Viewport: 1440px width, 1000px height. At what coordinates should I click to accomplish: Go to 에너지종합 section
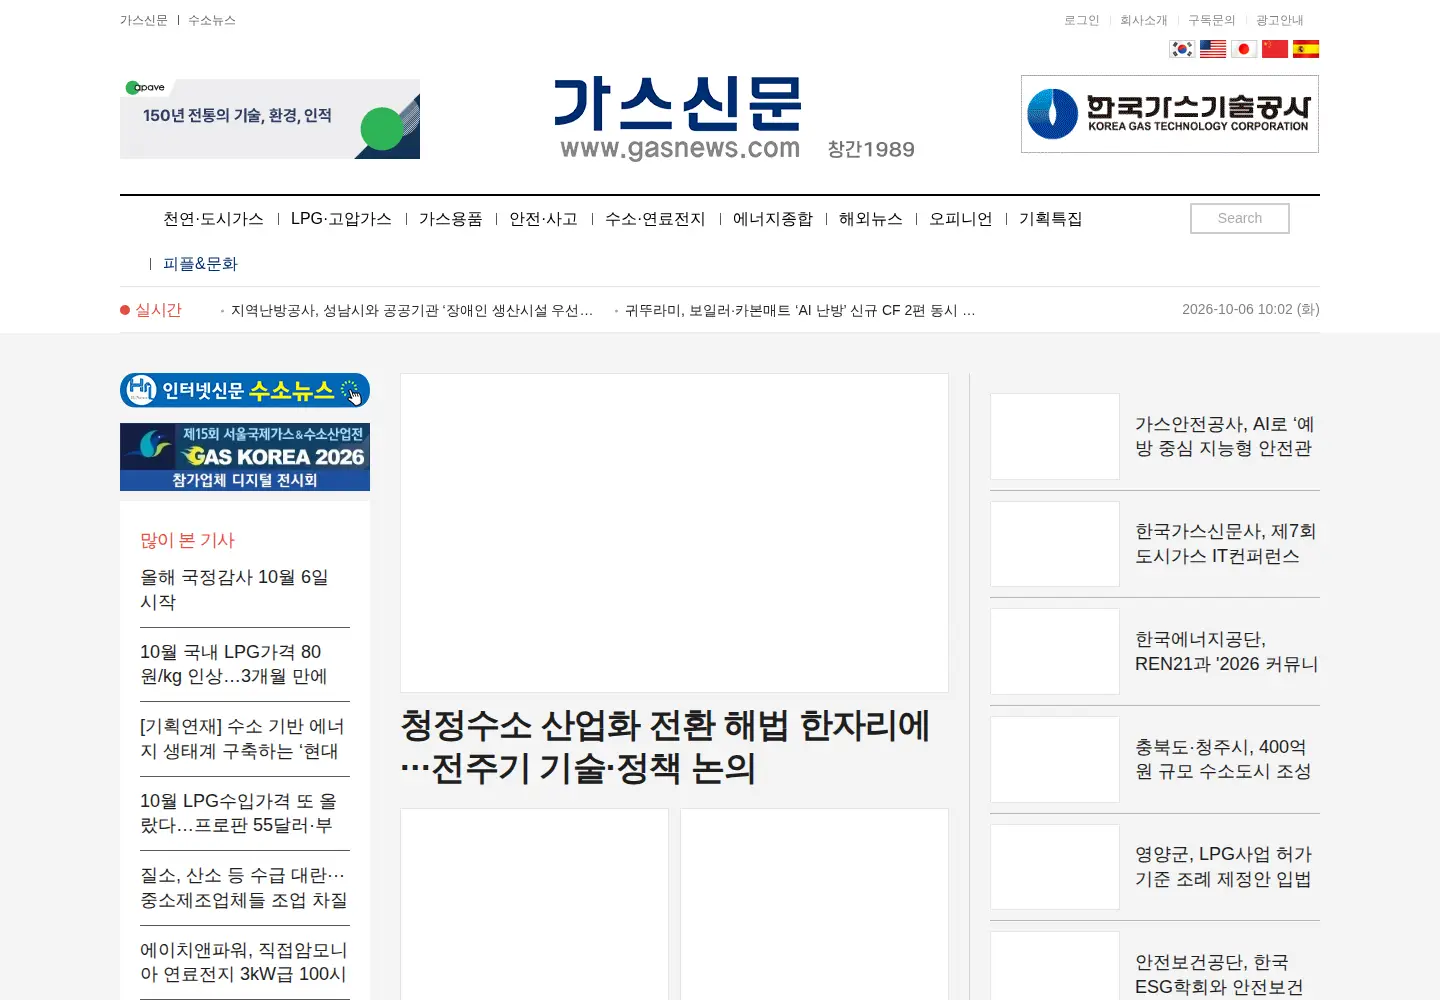coord(773,219)
